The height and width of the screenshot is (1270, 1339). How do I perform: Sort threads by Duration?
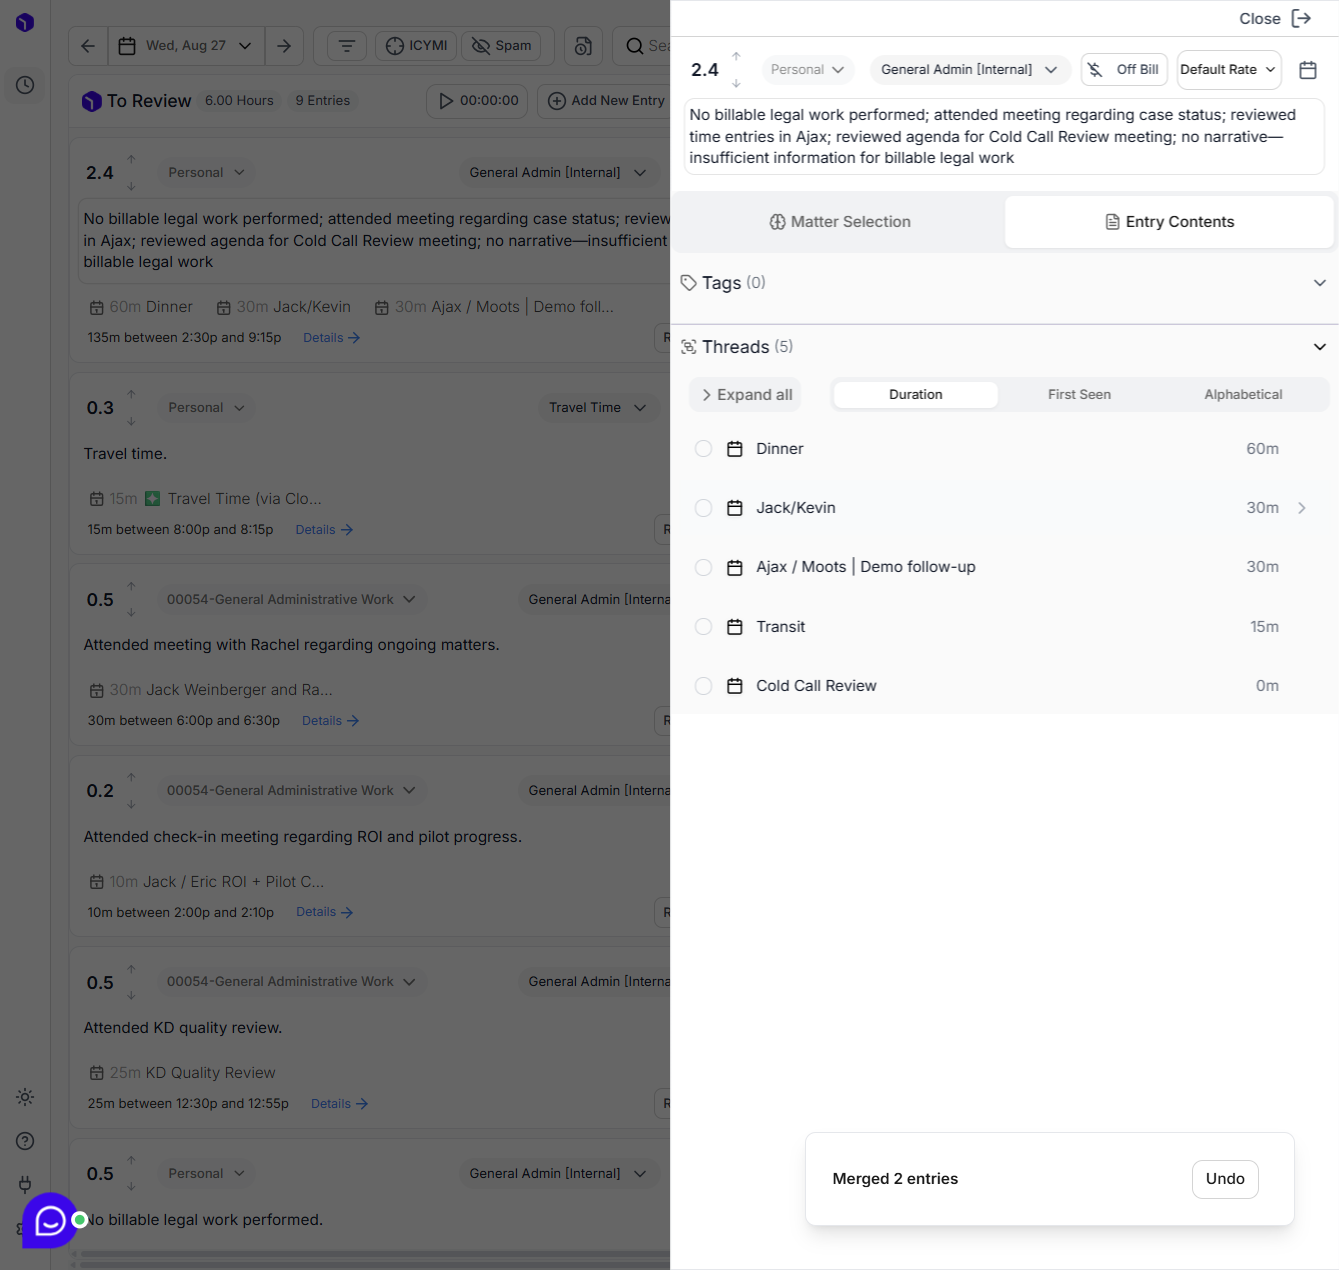click(x=915, y=395)
